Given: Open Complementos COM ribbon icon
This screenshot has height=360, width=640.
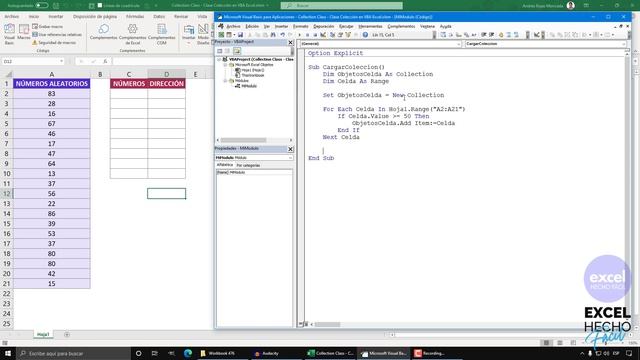Looking at the screenshot, I should click(x=162, y=34).
